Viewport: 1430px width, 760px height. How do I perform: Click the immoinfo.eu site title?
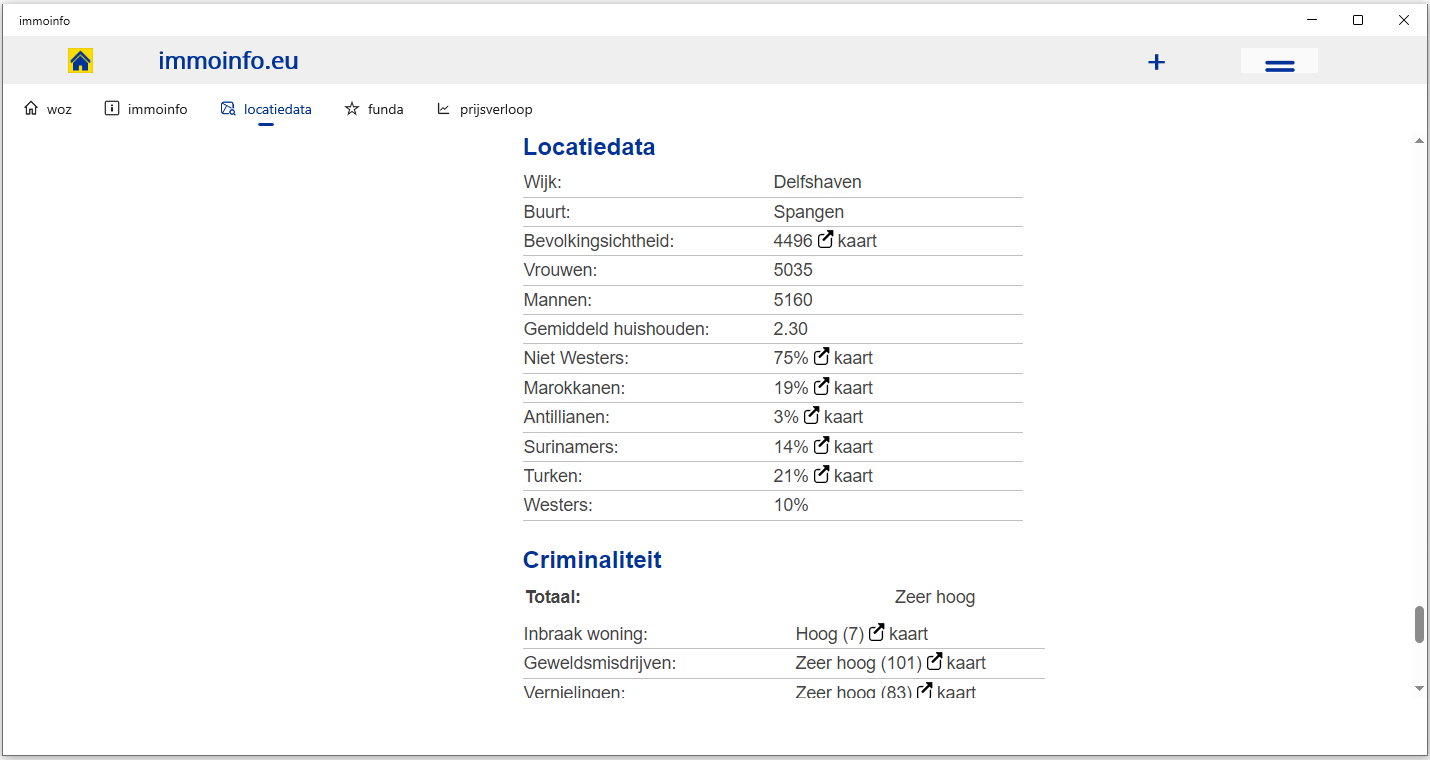pyautogui.click(x=228, y=61)
